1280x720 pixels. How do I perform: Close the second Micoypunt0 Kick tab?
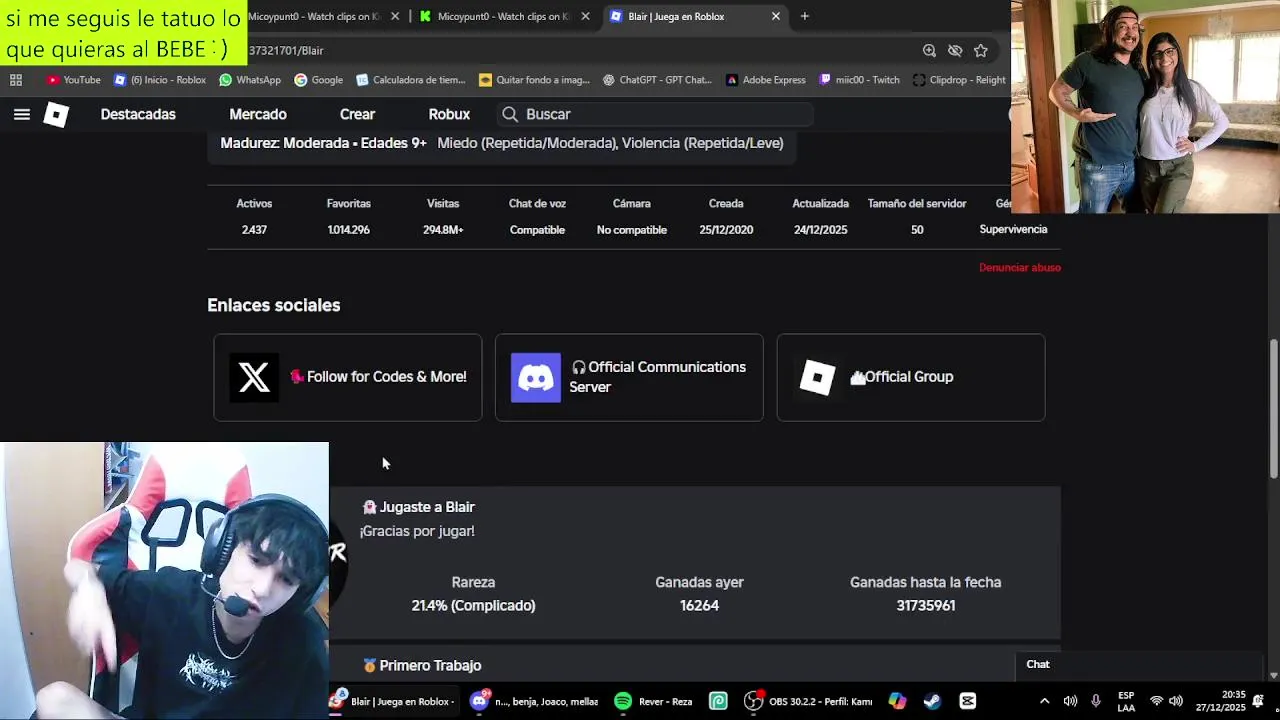(x=585, y=16)
